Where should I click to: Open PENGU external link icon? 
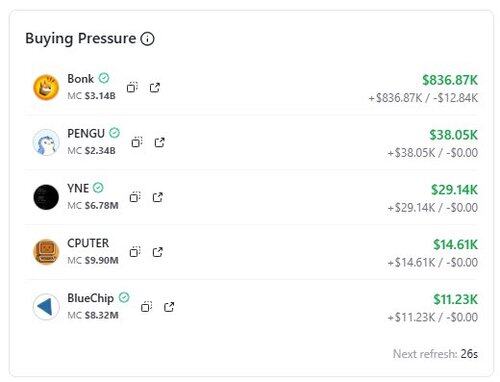click(x=160, y=142)
